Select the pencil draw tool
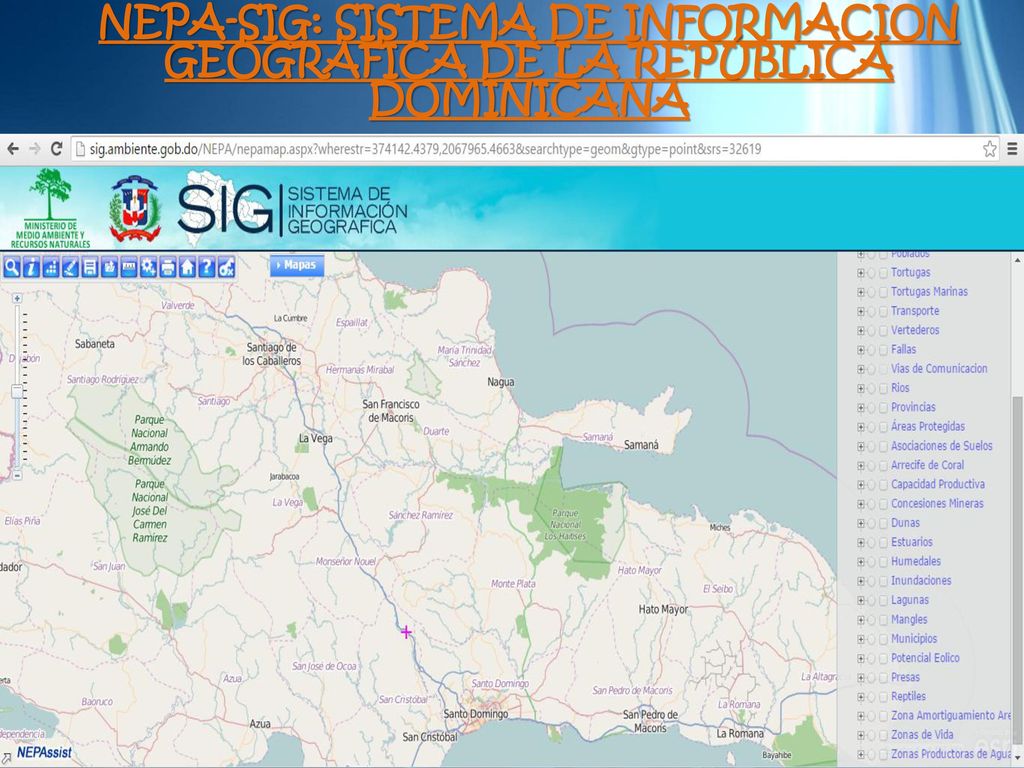Viewport: 1024px width, 768px height. (x=71, y=267)
